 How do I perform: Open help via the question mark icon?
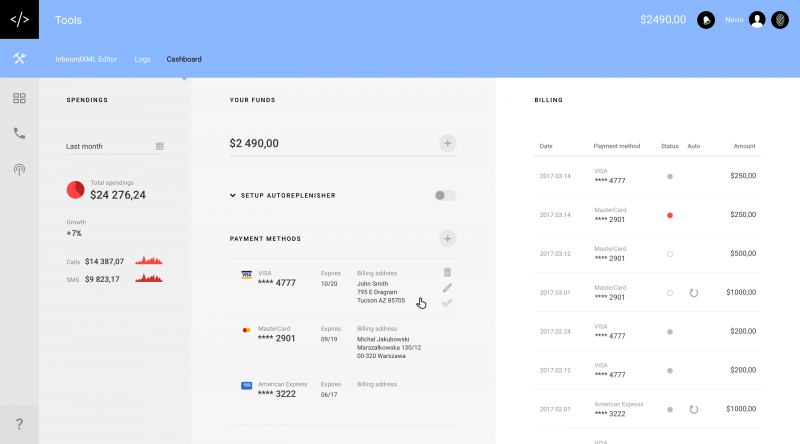click(x=19, y=424)
